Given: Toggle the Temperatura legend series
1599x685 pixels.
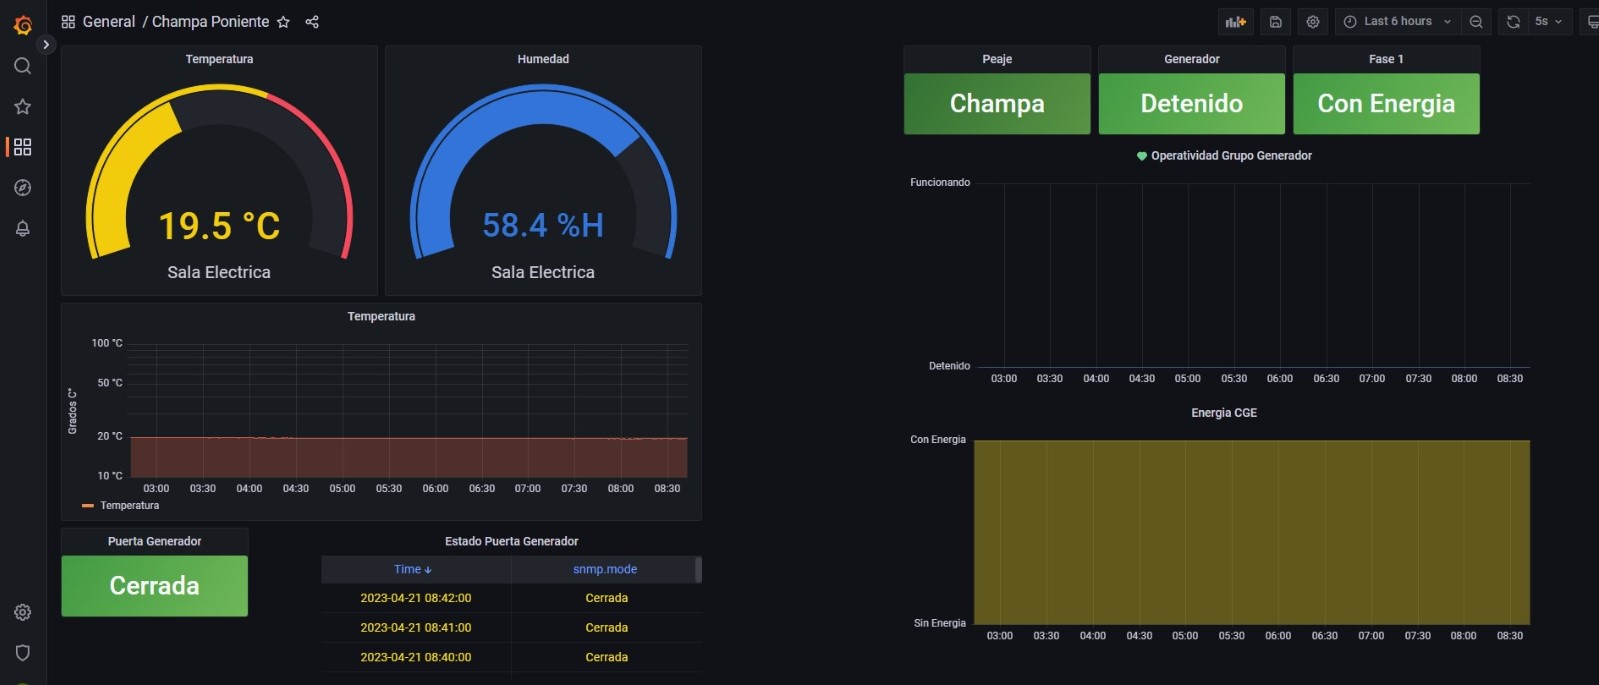Looking at the screenshot, I should [x=129, y=506].
